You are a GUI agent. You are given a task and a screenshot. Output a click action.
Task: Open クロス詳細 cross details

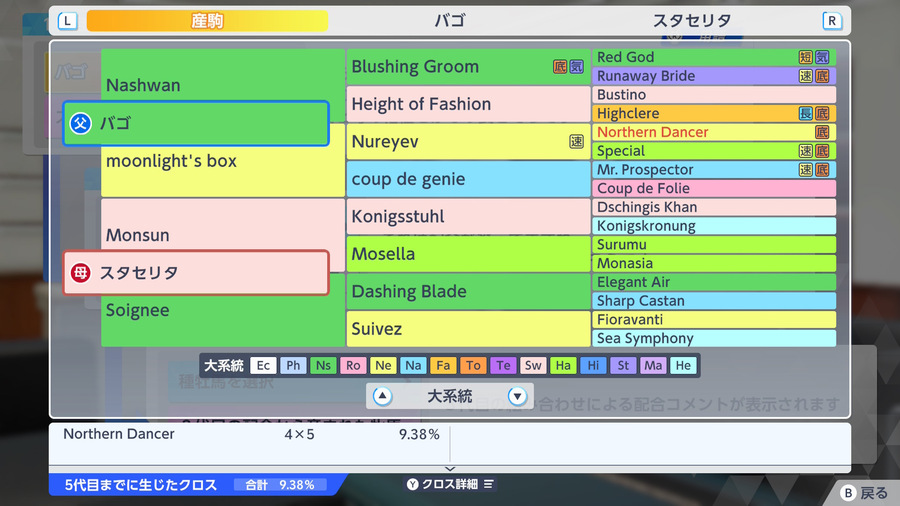point(451,484)
